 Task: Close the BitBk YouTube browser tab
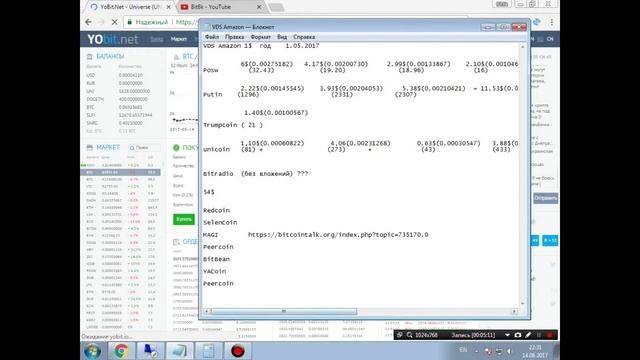pos(259,7)
